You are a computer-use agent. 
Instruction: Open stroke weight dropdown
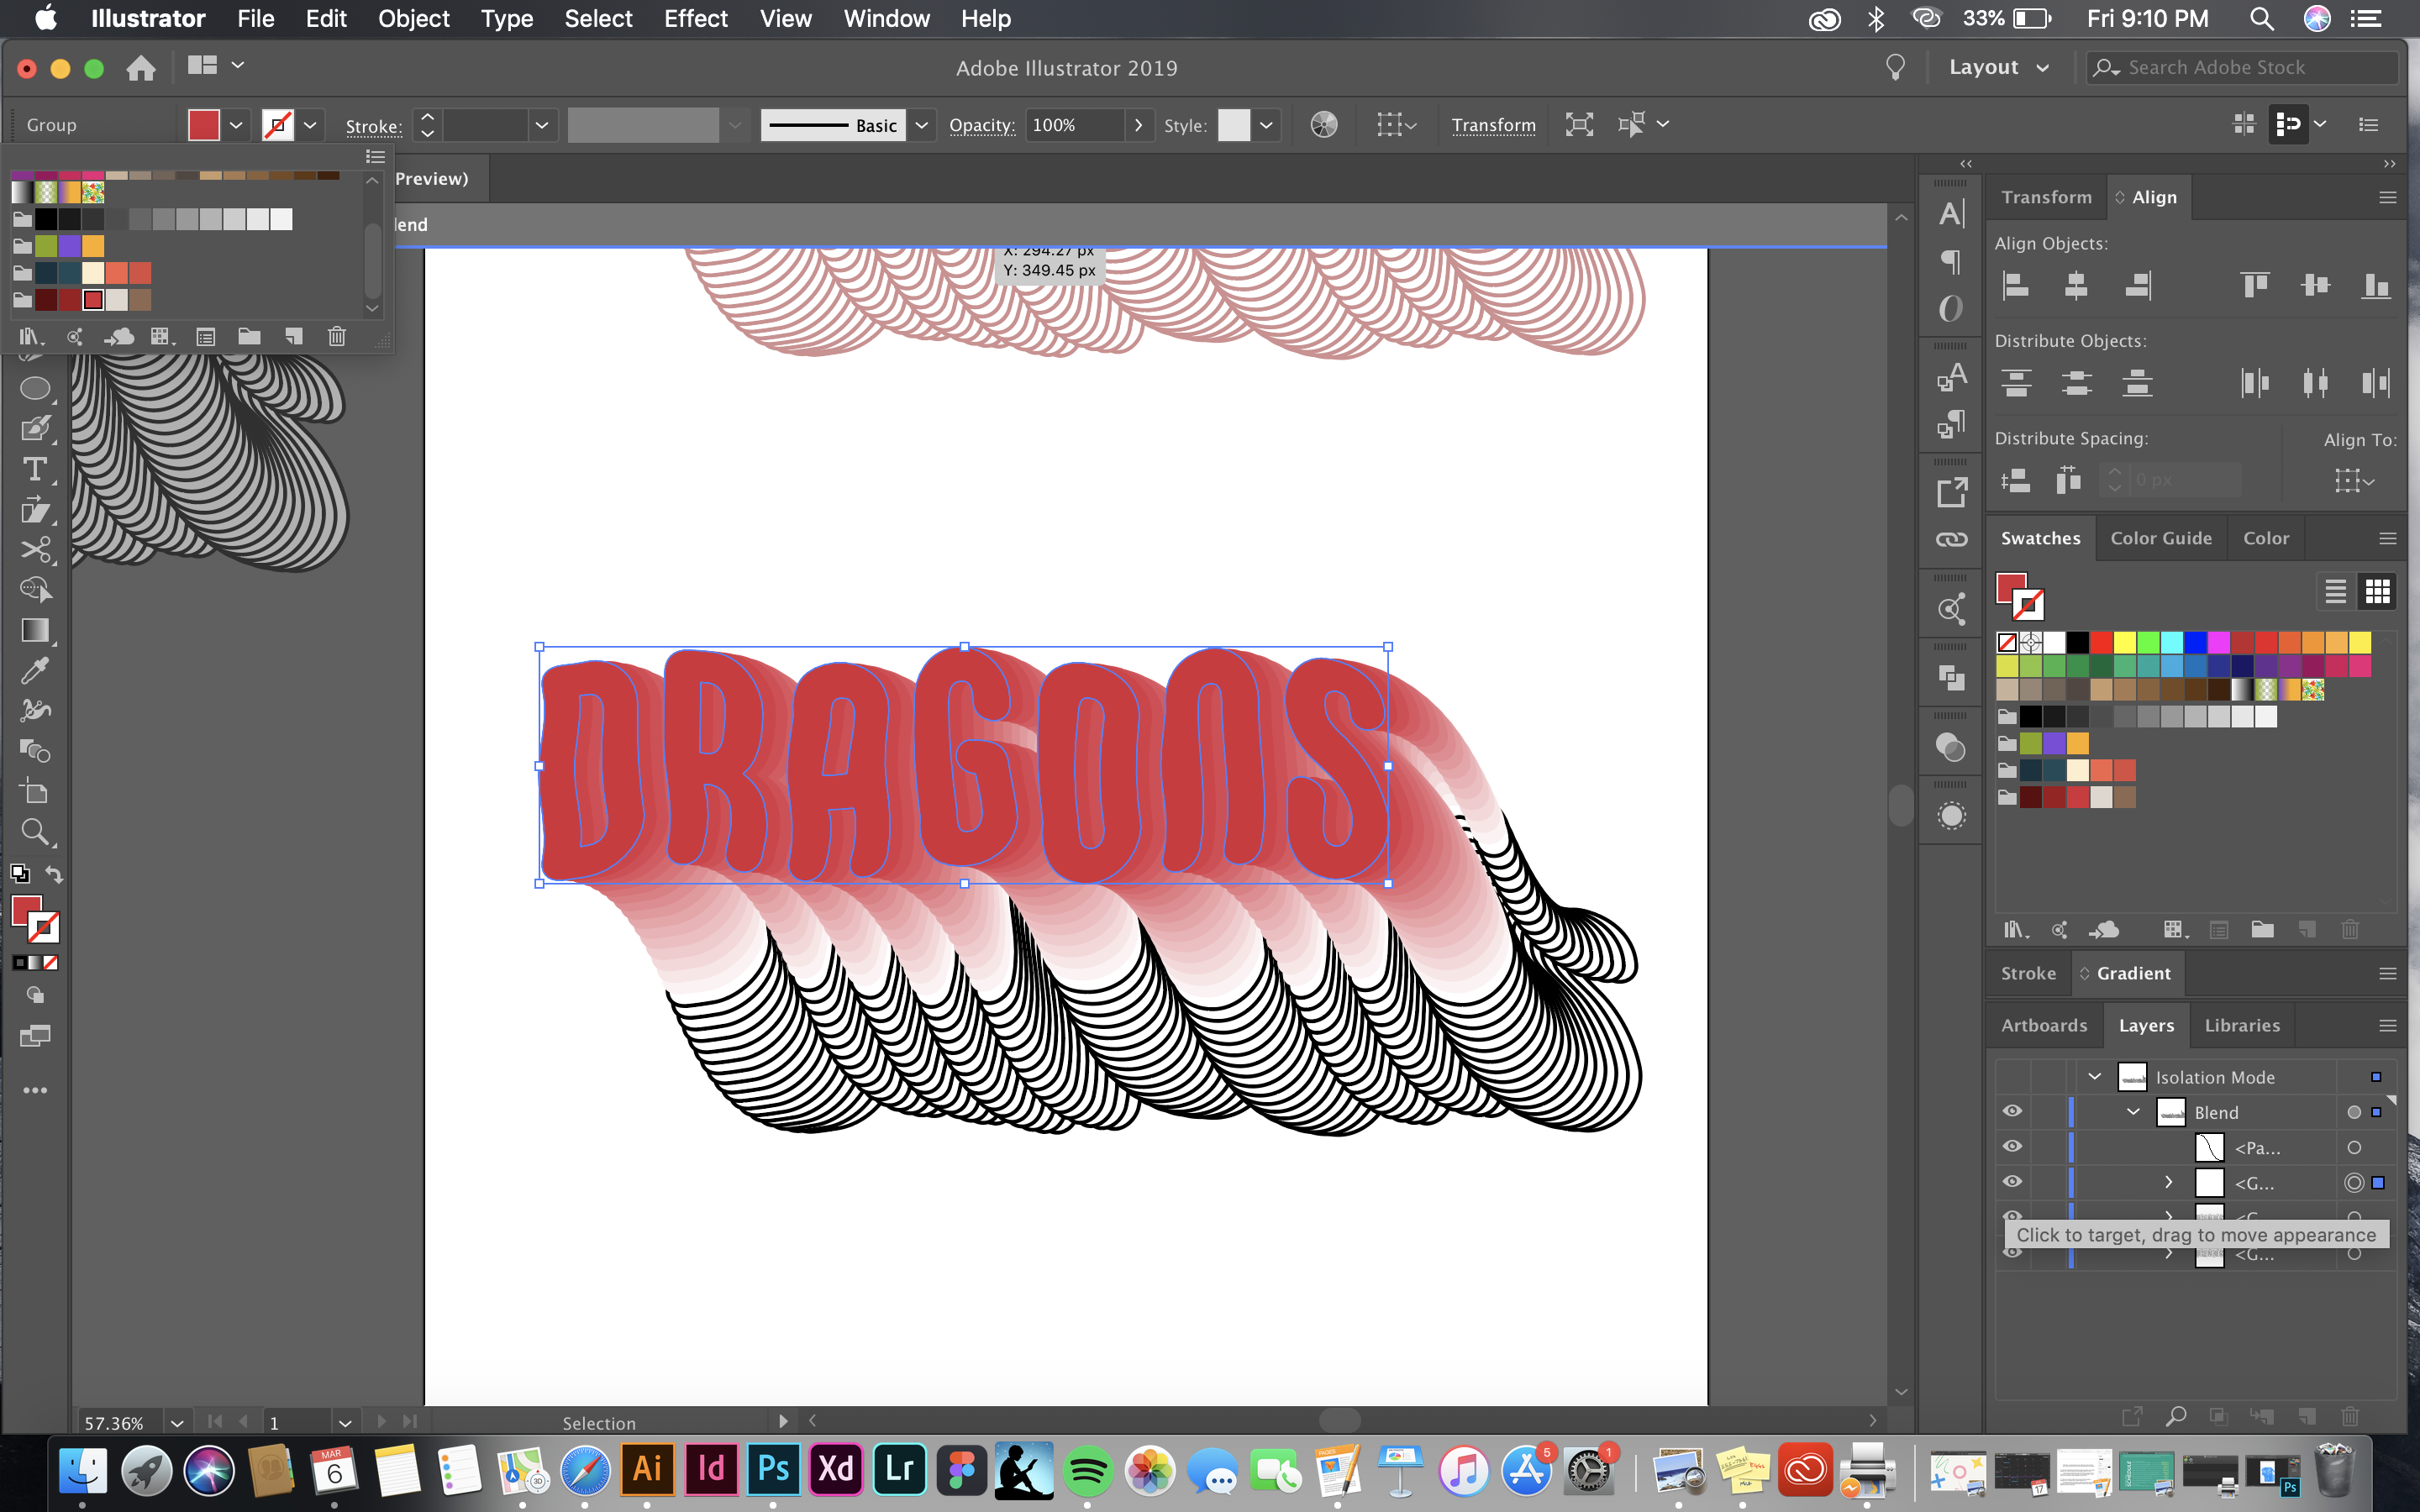pyautogui.click(x=541, y=125)
